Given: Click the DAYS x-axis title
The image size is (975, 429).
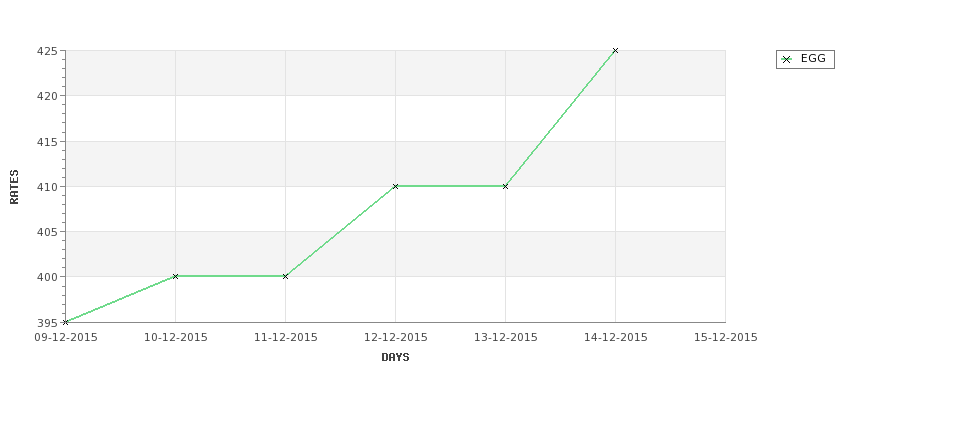Looking at the screenshot, I should 395,357.
